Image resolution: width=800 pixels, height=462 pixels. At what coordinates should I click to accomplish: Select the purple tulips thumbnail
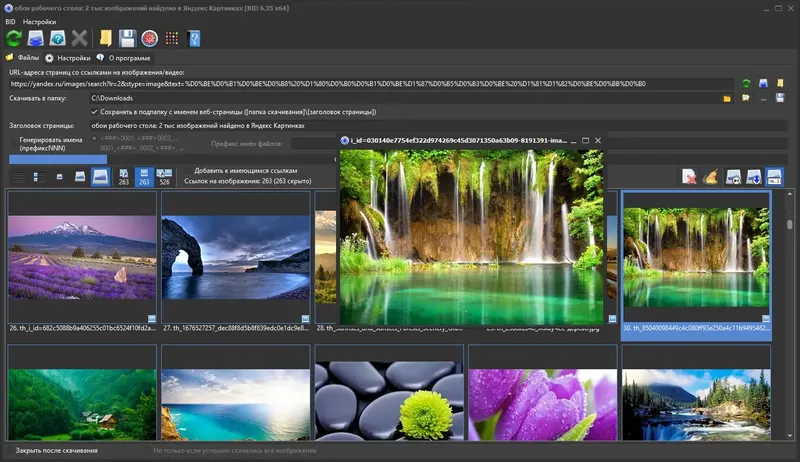(x=543, y=393)
